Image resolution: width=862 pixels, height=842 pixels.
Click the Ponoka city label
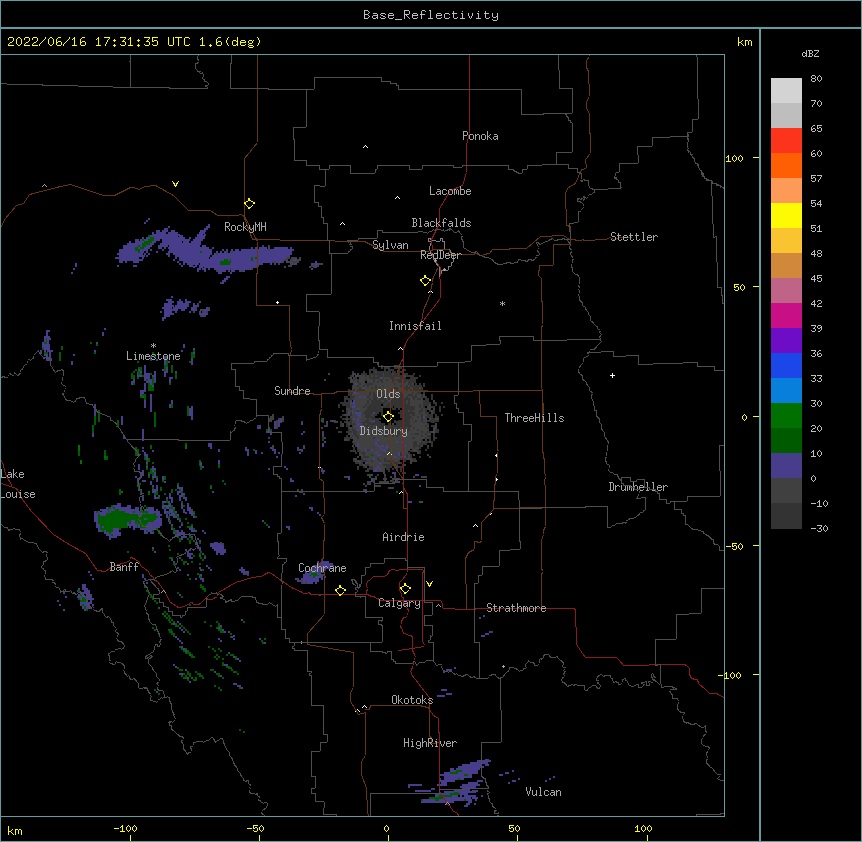[480, 136]
